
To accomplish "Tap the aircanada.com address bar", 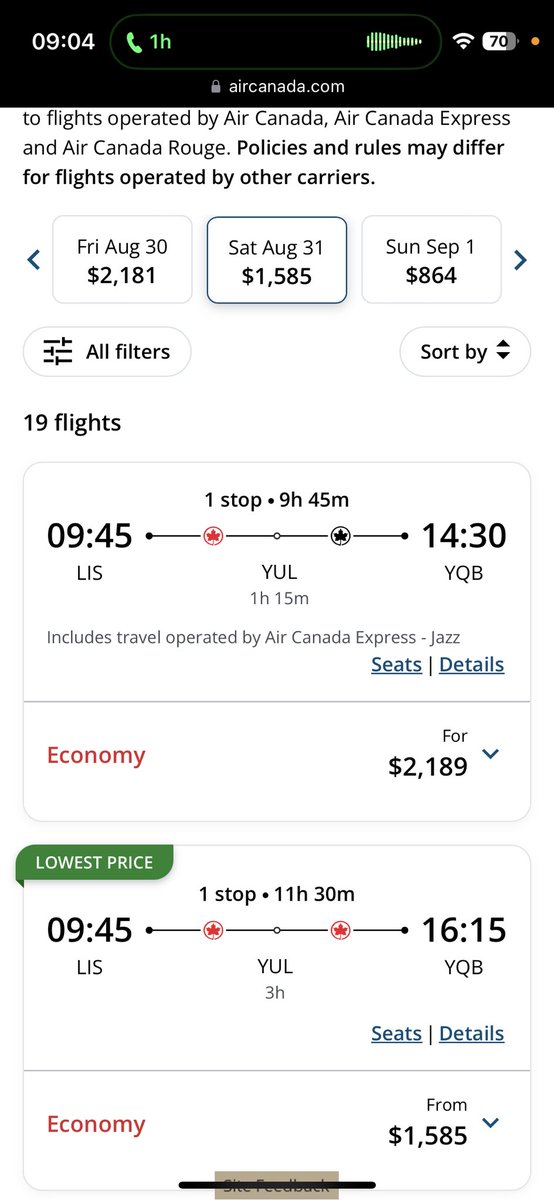I will point(277,87).
